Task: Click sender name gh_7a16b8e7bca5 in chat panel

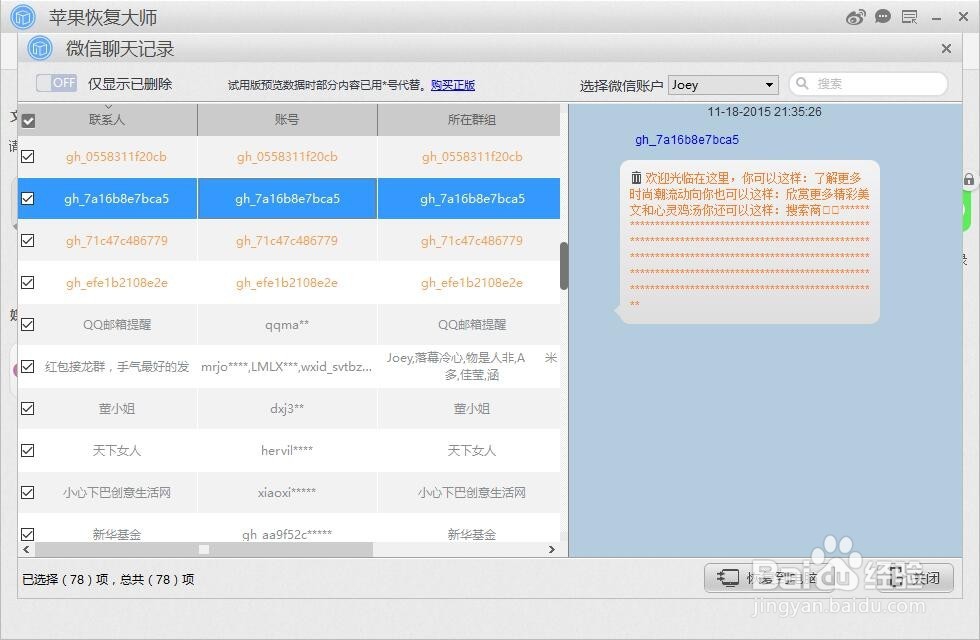Action: [687, 139]
